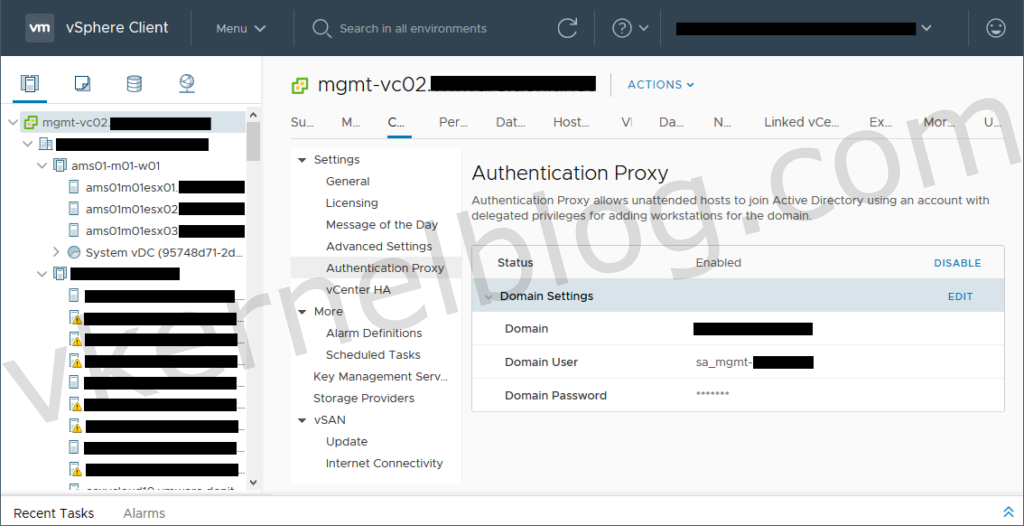The height and width of the screenshot is (526, 1024).
Task: Collapse the Settings section
Action: point(302,160)
